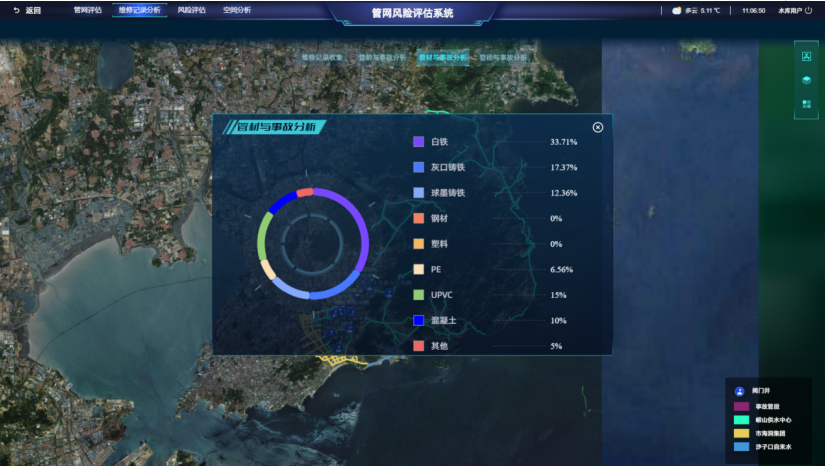Click the cloudy weather icon

coord(677,11)
